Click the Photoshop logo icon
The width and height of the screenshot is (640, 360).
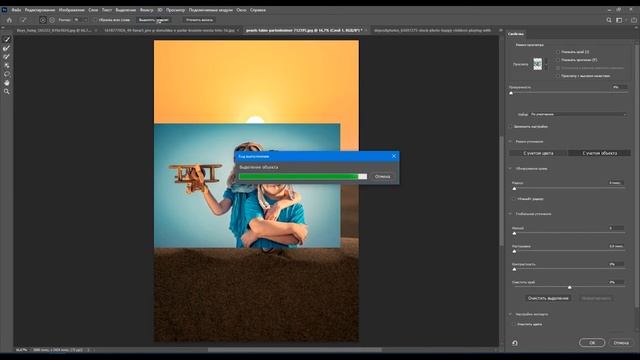point(4,10)
